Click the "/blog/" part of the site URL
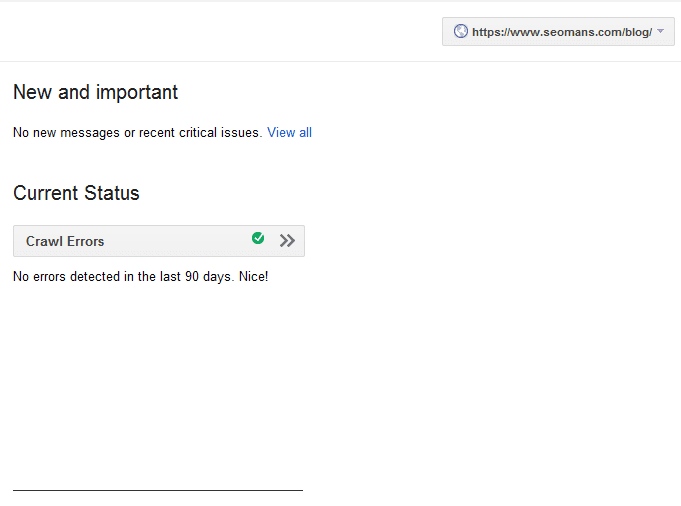 pyautogui.click(x=634, y=32)
